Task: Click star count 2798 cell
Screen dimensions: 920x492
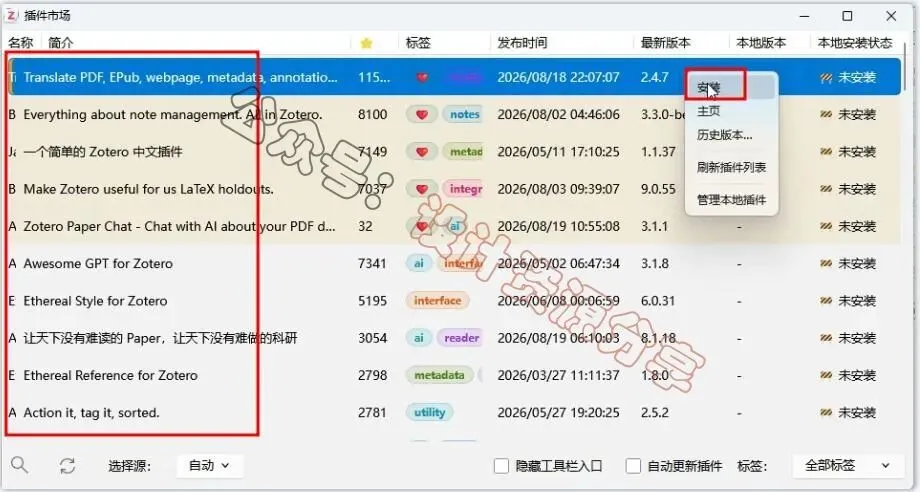Action: [372, 375]
